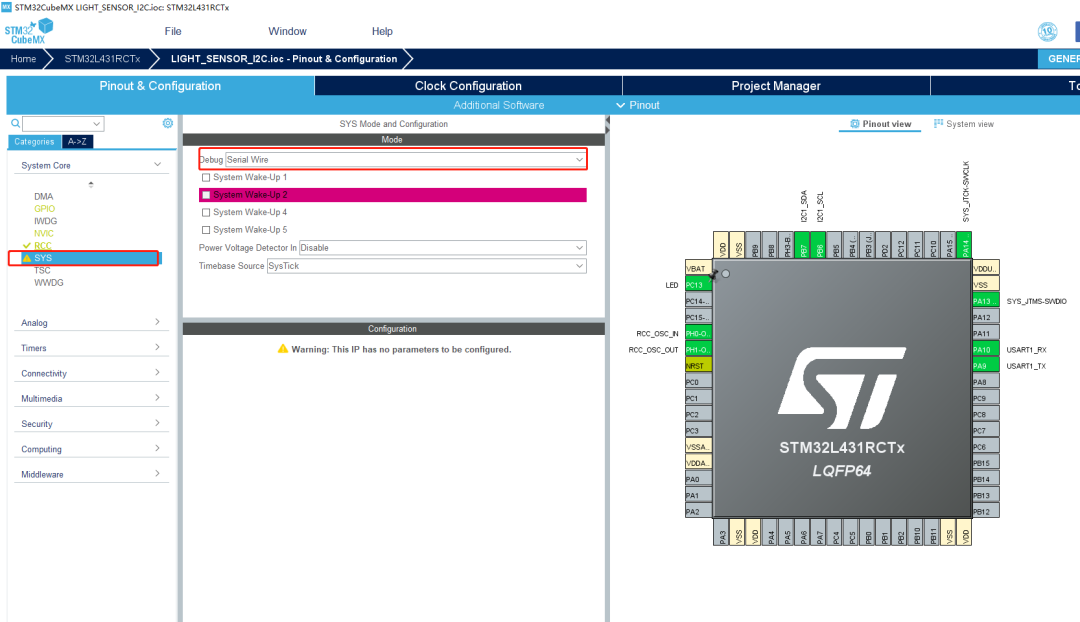
Task: Expand the Connectivity category
Action: click(91, 373)
